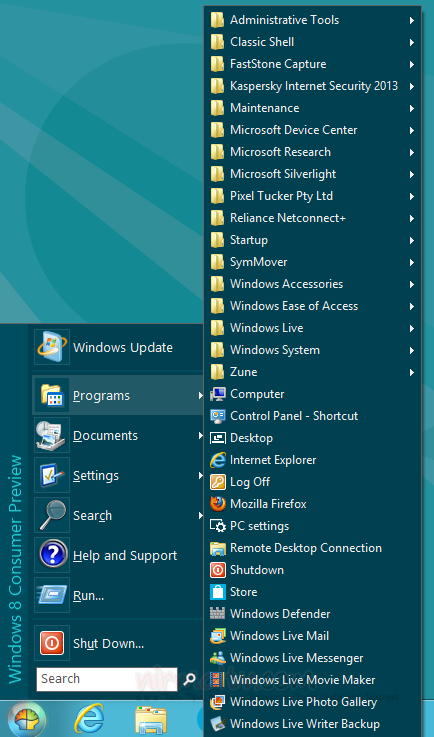Expand the Zune folder submenu
The width and height of the screenshot is (434, 737).
[x=312, y=372]
